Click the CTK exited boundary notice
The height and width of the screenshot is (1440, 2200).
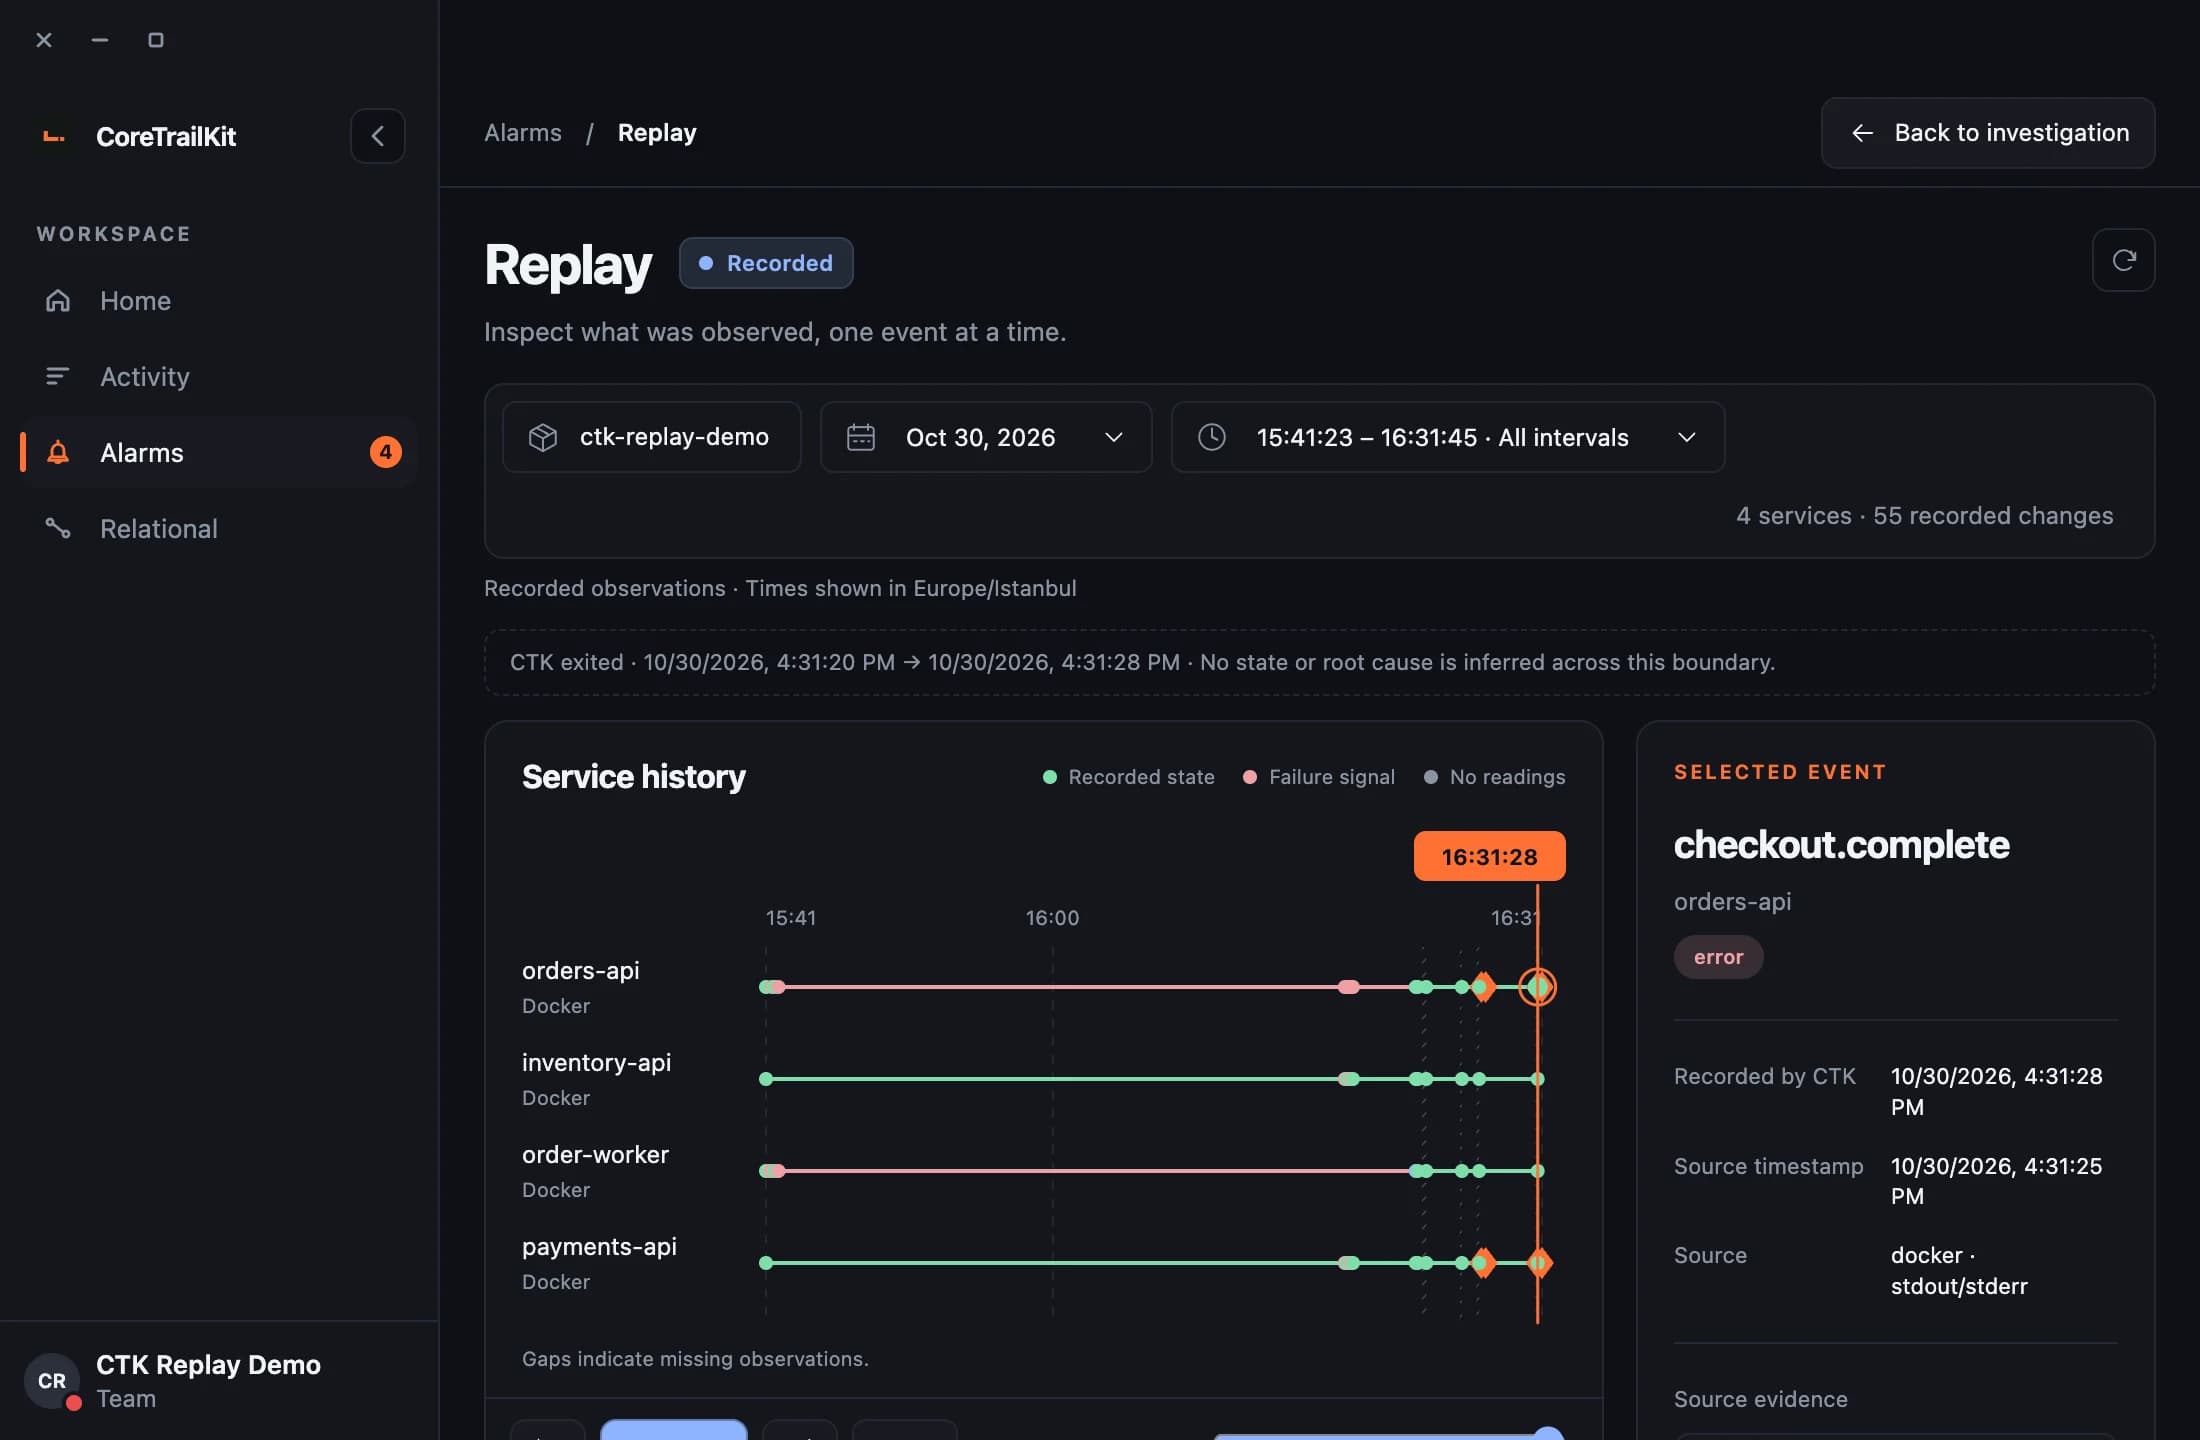pos(1319,662)
